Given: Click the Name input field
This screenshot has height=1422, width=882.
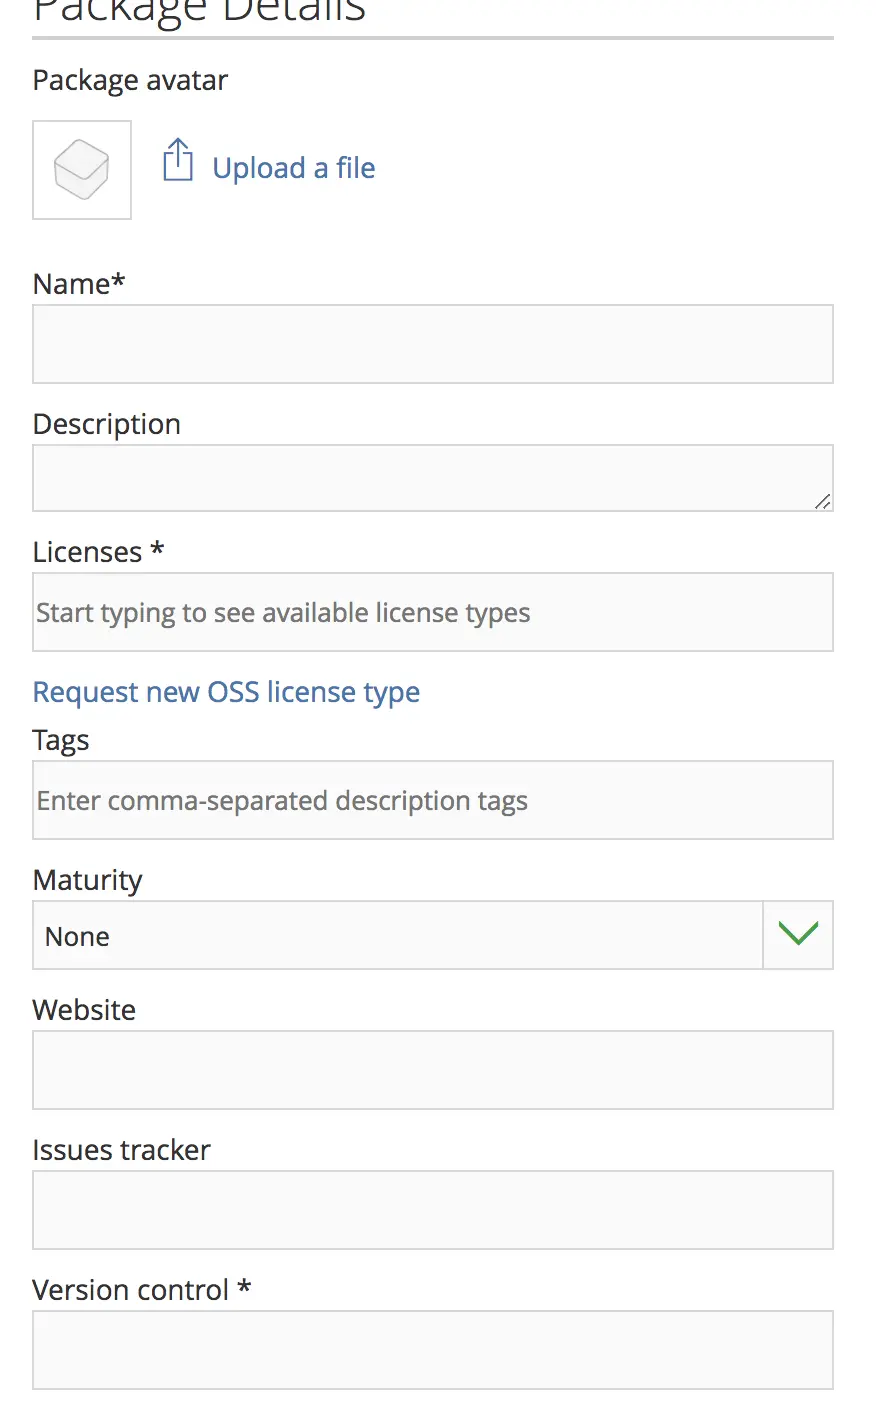Looking at the screenshot, I should click(x=432, y=343).
